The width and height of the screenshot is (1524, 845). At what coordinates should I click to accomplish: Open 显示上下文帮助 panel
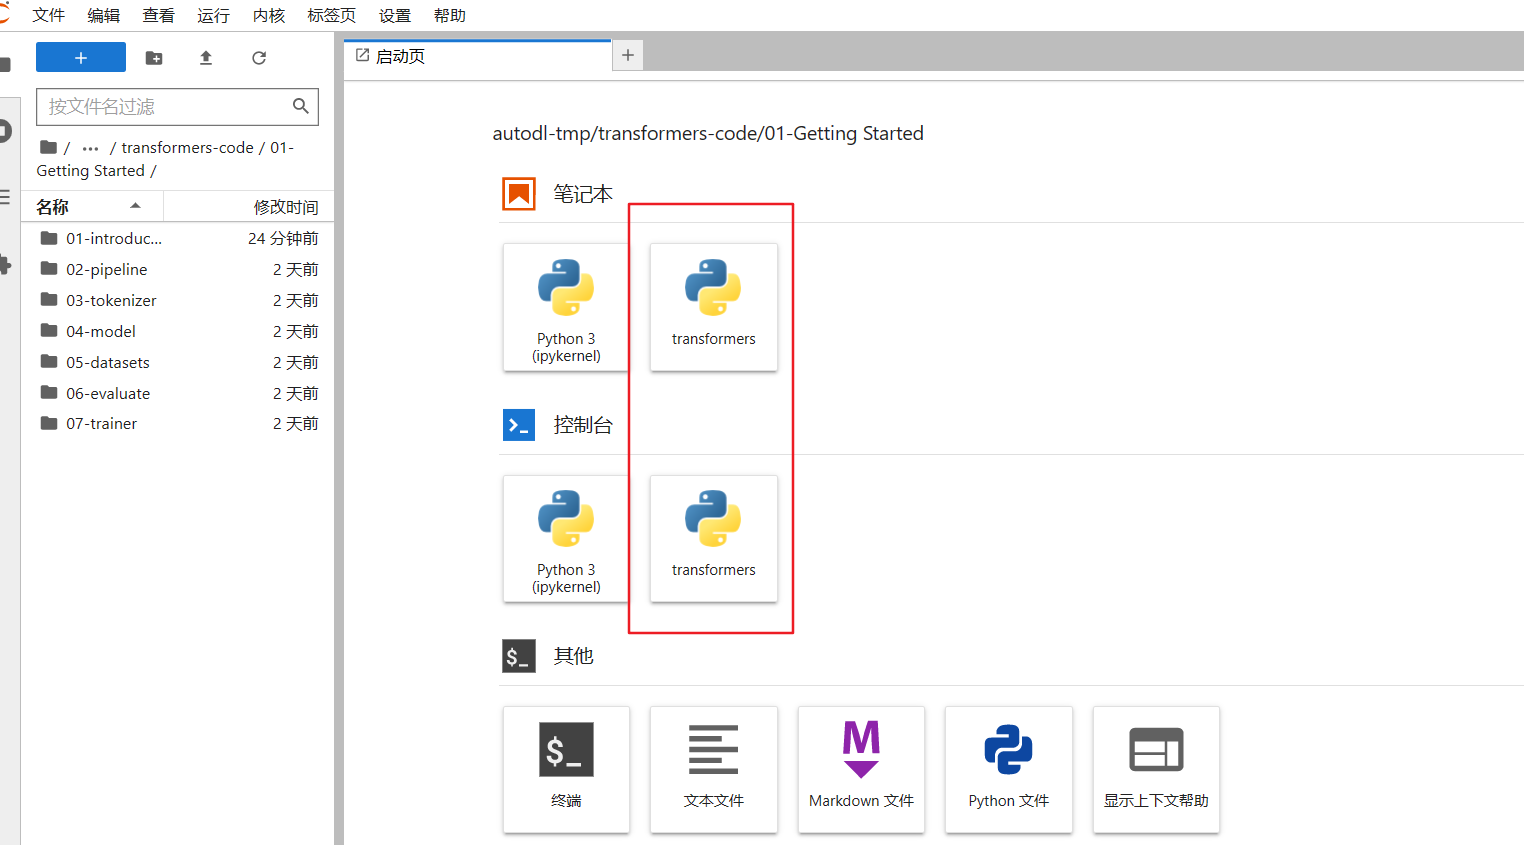[x=1156, y=769]
